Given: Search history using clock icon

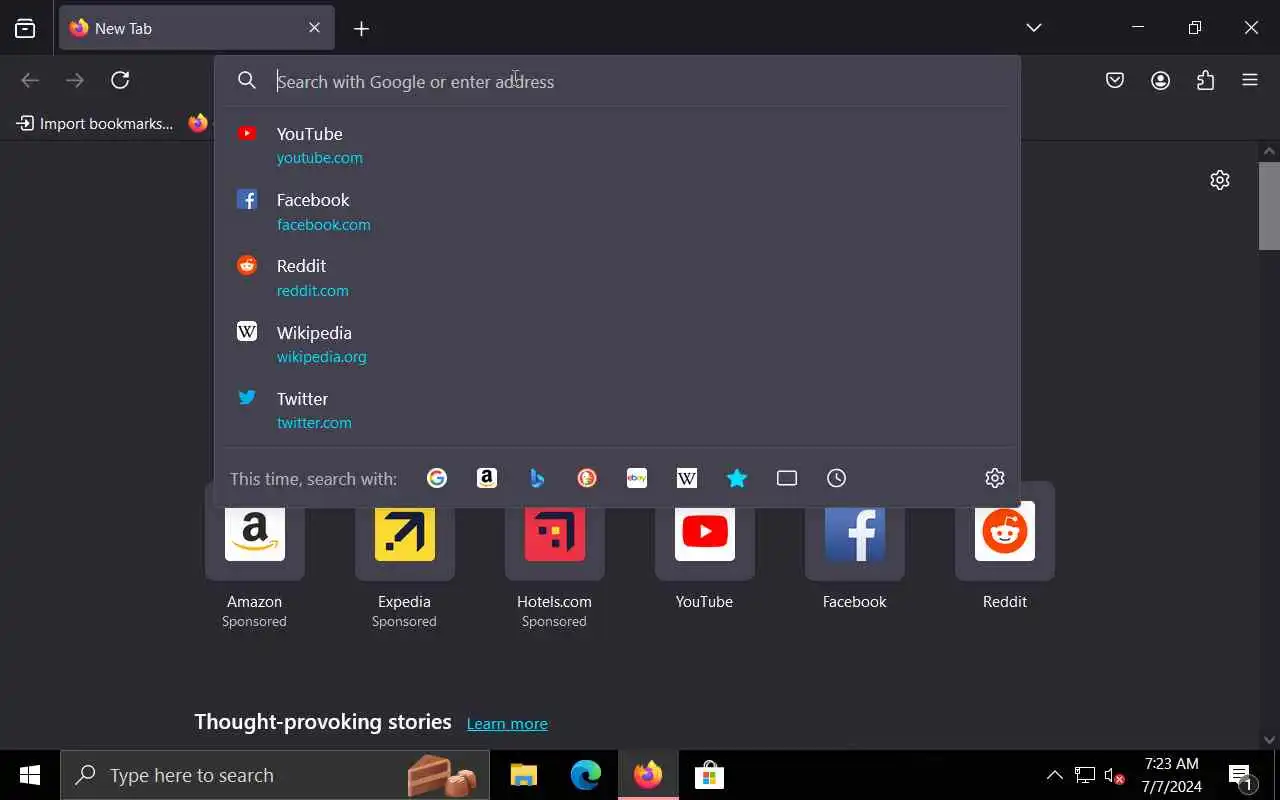Looking at the screenshot, I should [x=837, y=478].
